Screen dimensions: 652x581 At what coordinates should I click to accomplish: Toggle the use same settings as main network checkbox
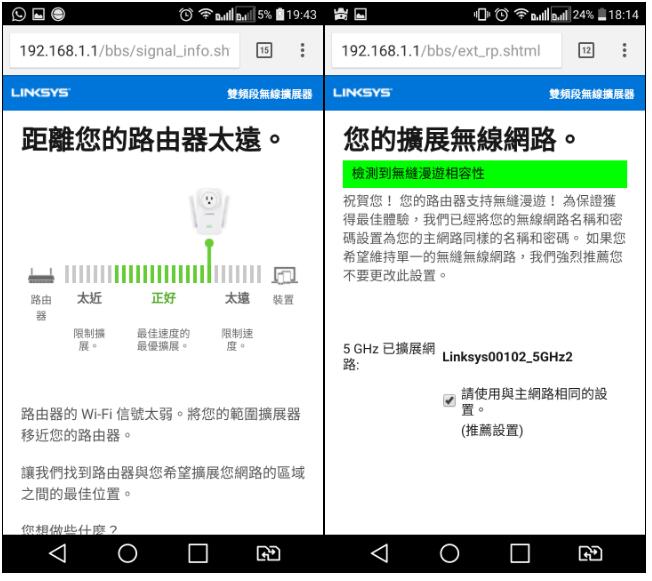(451, 402)
